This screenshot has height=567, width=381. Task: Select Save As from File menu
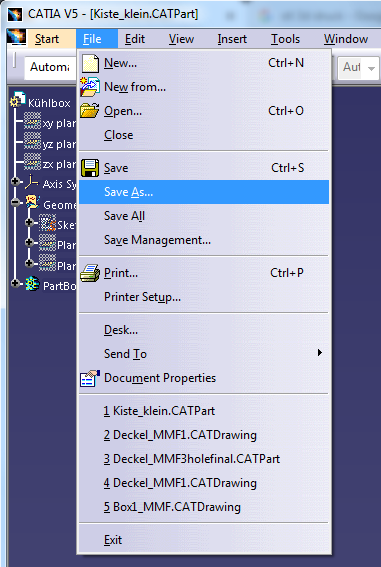point(204,192)
